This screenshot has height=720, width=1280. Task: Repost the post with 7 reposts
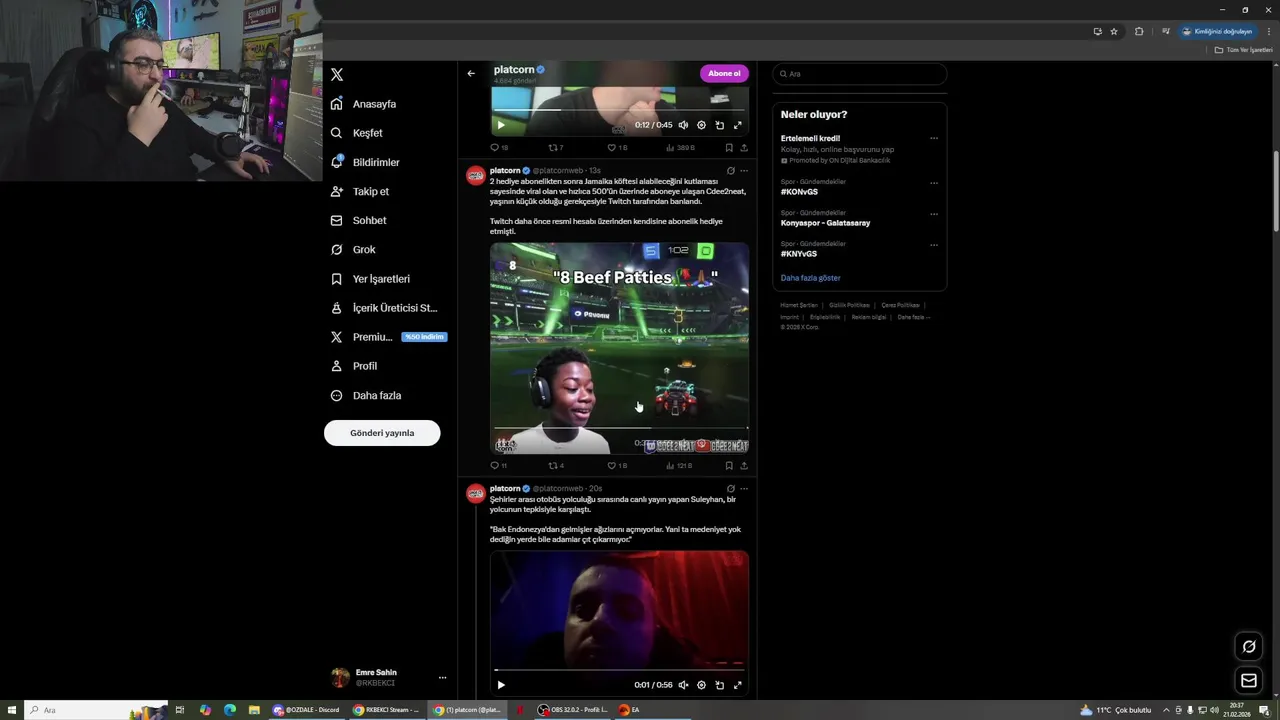click(x=556, y=148)
